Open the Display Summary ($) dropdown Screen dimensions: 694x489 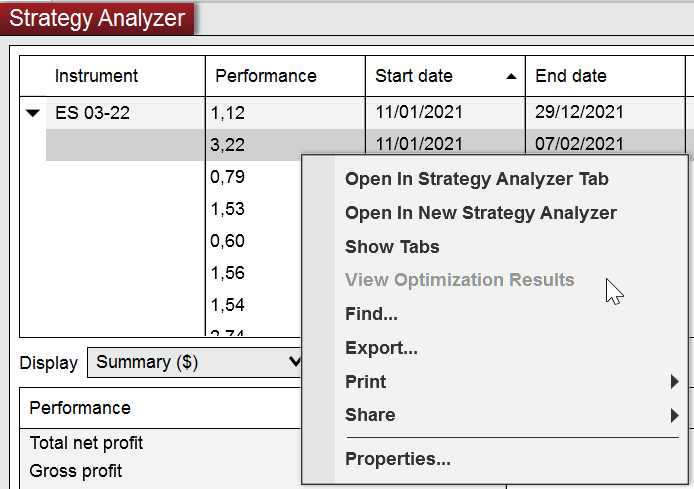197,362
